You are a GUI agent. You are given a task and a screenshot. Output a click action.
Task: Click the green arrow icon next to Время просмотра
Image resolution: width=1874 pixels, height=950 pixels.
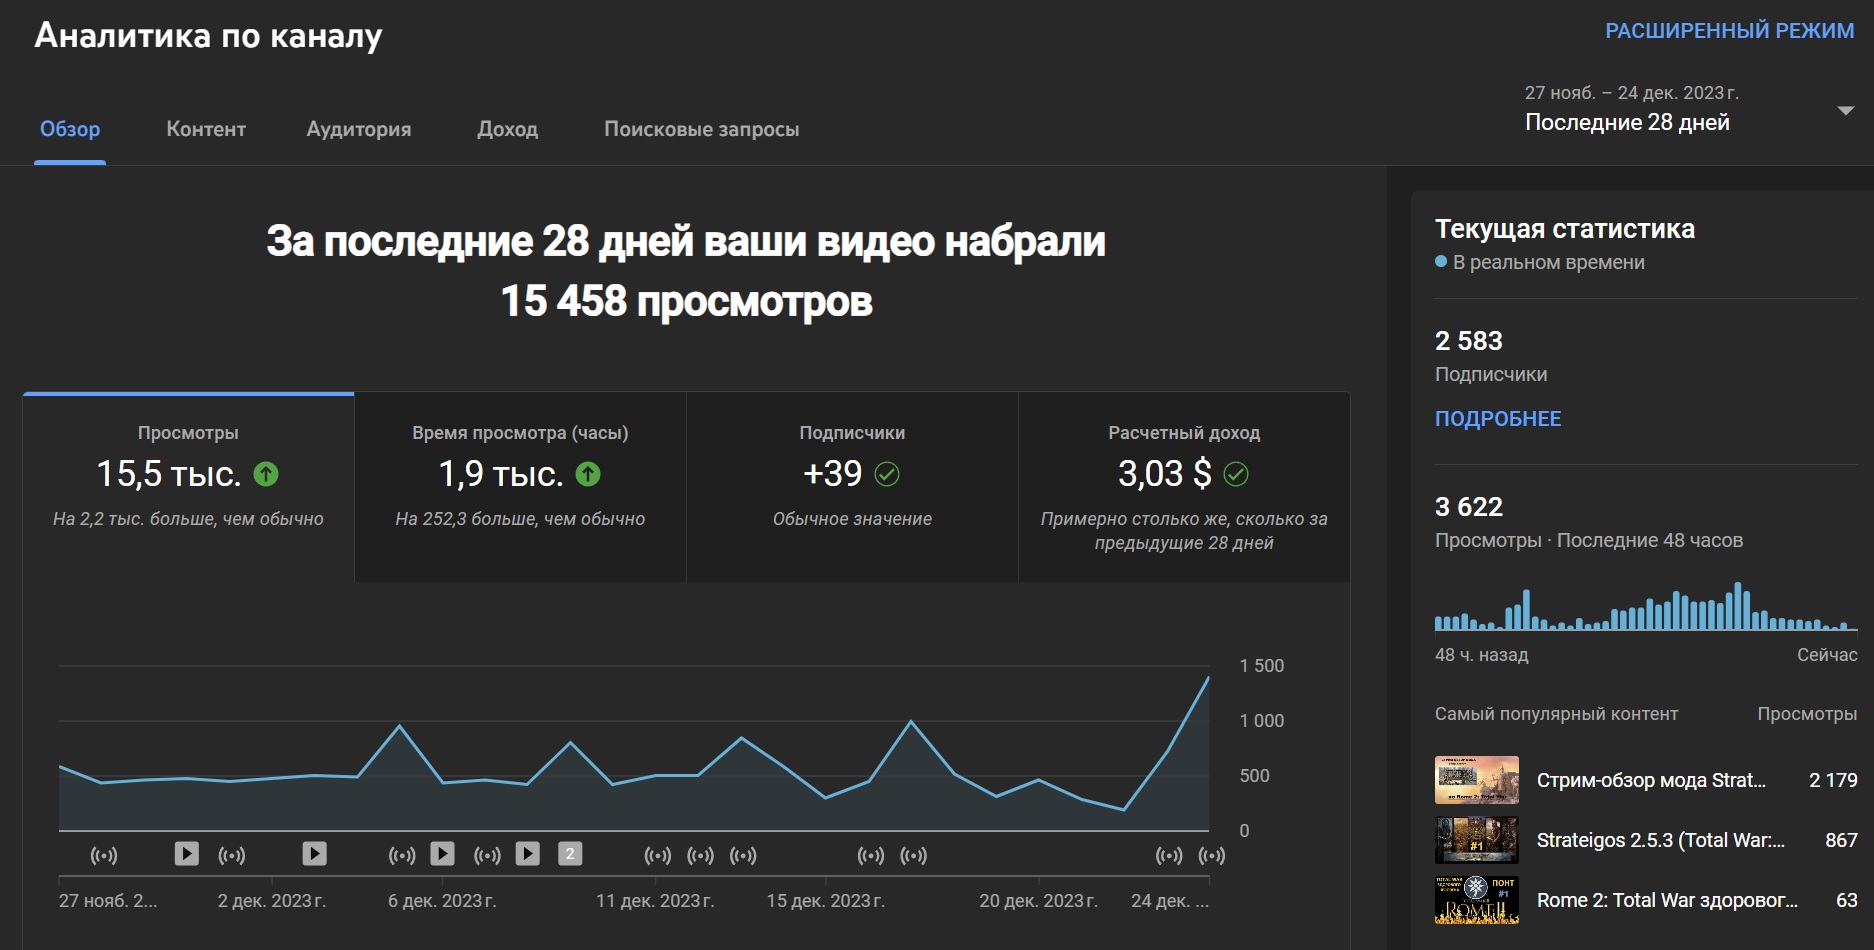coord(588,474)
